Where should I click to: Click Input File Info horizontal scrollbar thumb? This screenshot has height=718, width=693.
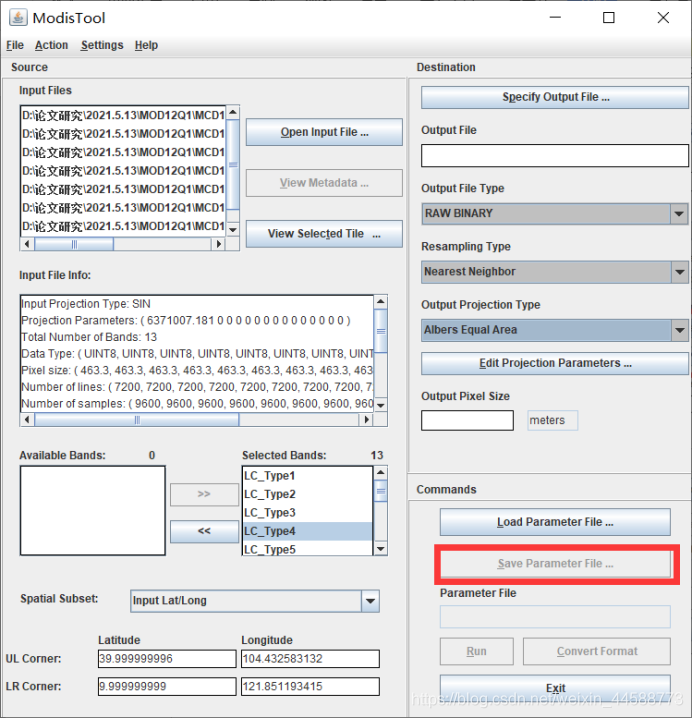pos(137,419)
